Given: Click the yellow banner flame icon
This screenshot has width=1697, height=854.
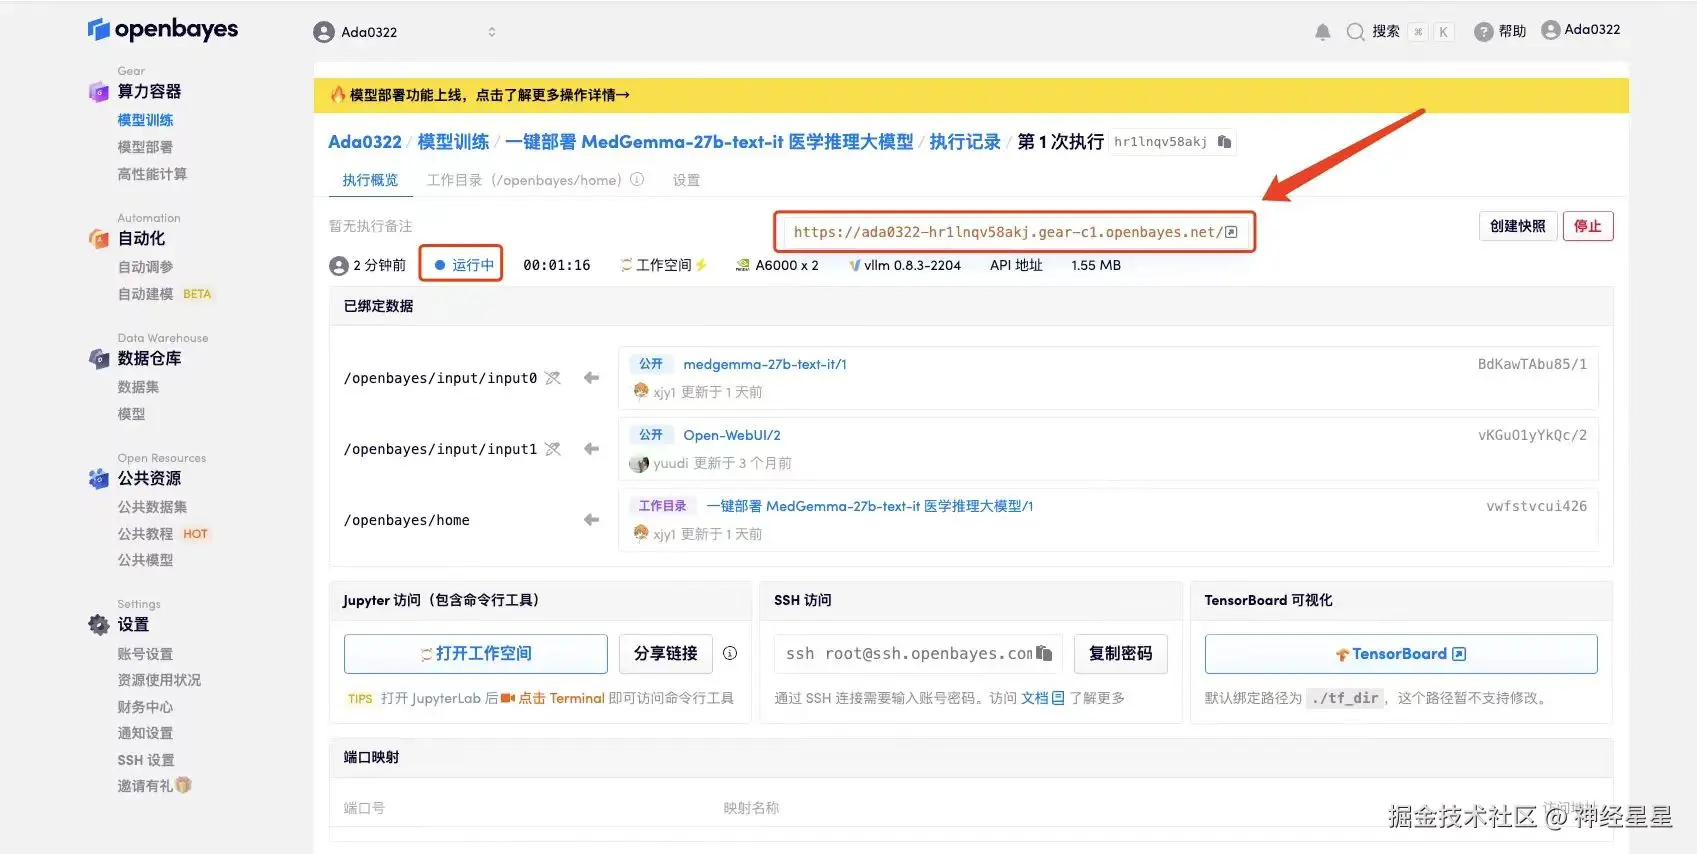Looking at the screenshot, I should (338, 95).
